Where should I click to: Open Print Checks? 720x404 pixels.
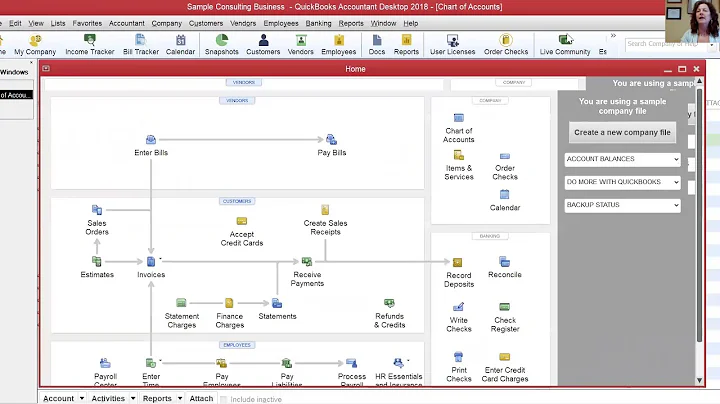[459, 367]
